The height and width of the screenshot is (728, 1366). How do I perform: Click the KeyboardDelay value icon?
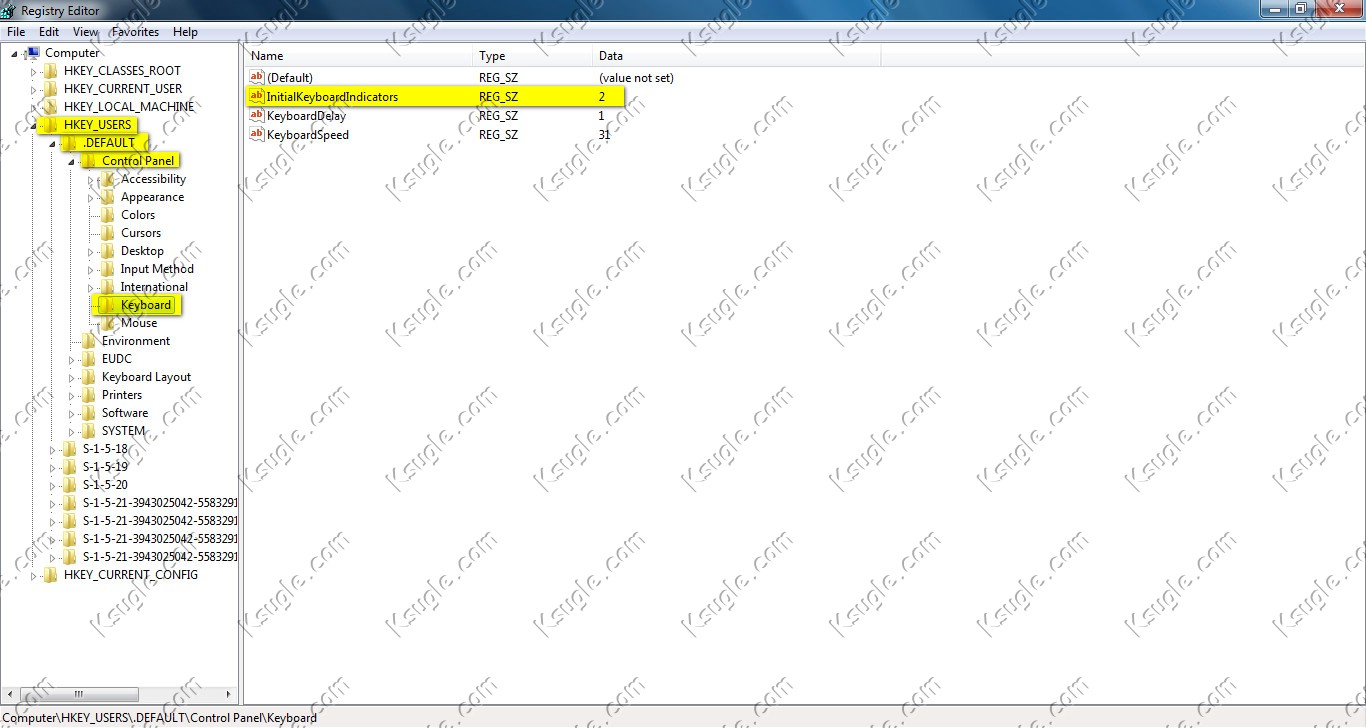click(257, 115)
